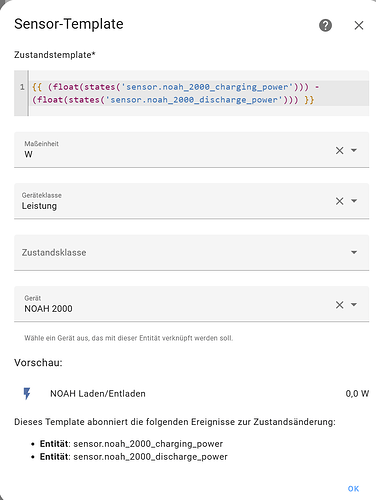The height and width of the screenshot is (500, 376).
Task: Click the line number 1 gutter
Action: tap(22, 87)
